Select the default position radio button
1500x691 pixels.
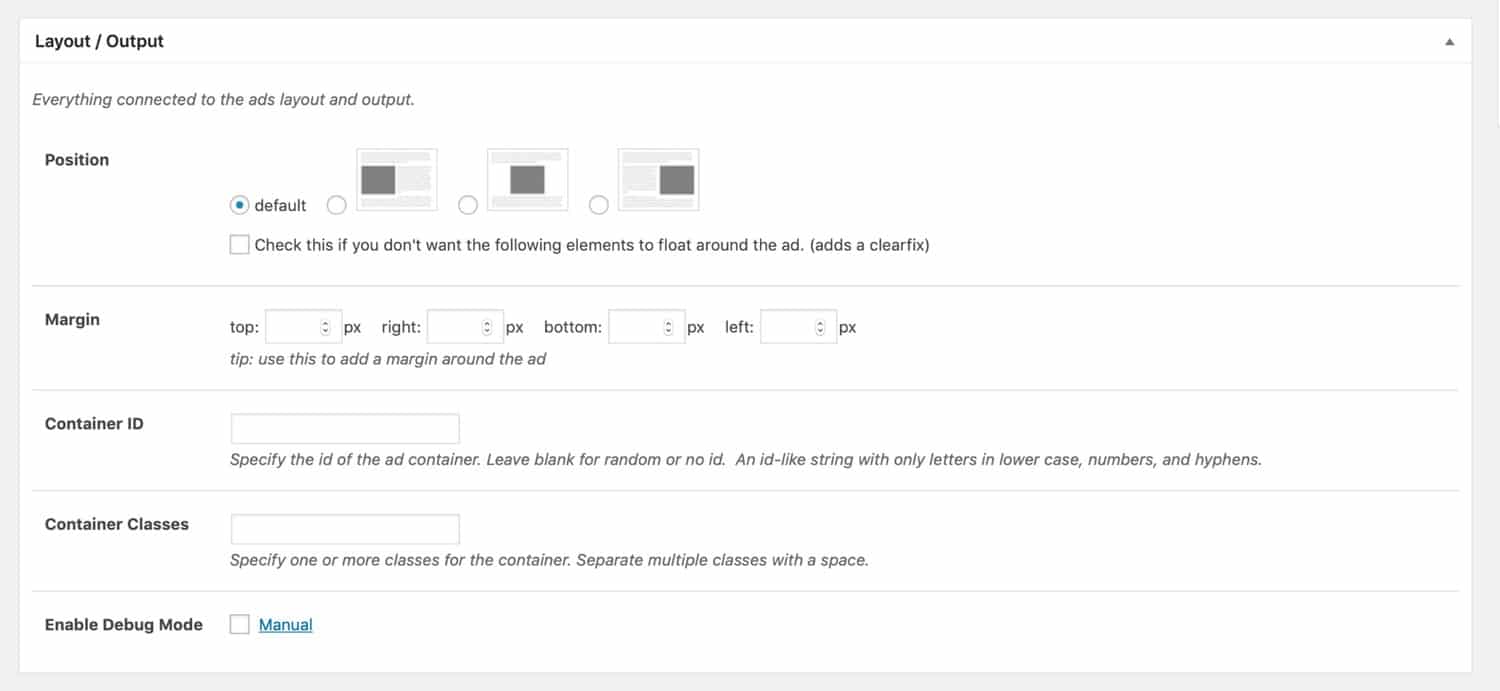point(239,205)
